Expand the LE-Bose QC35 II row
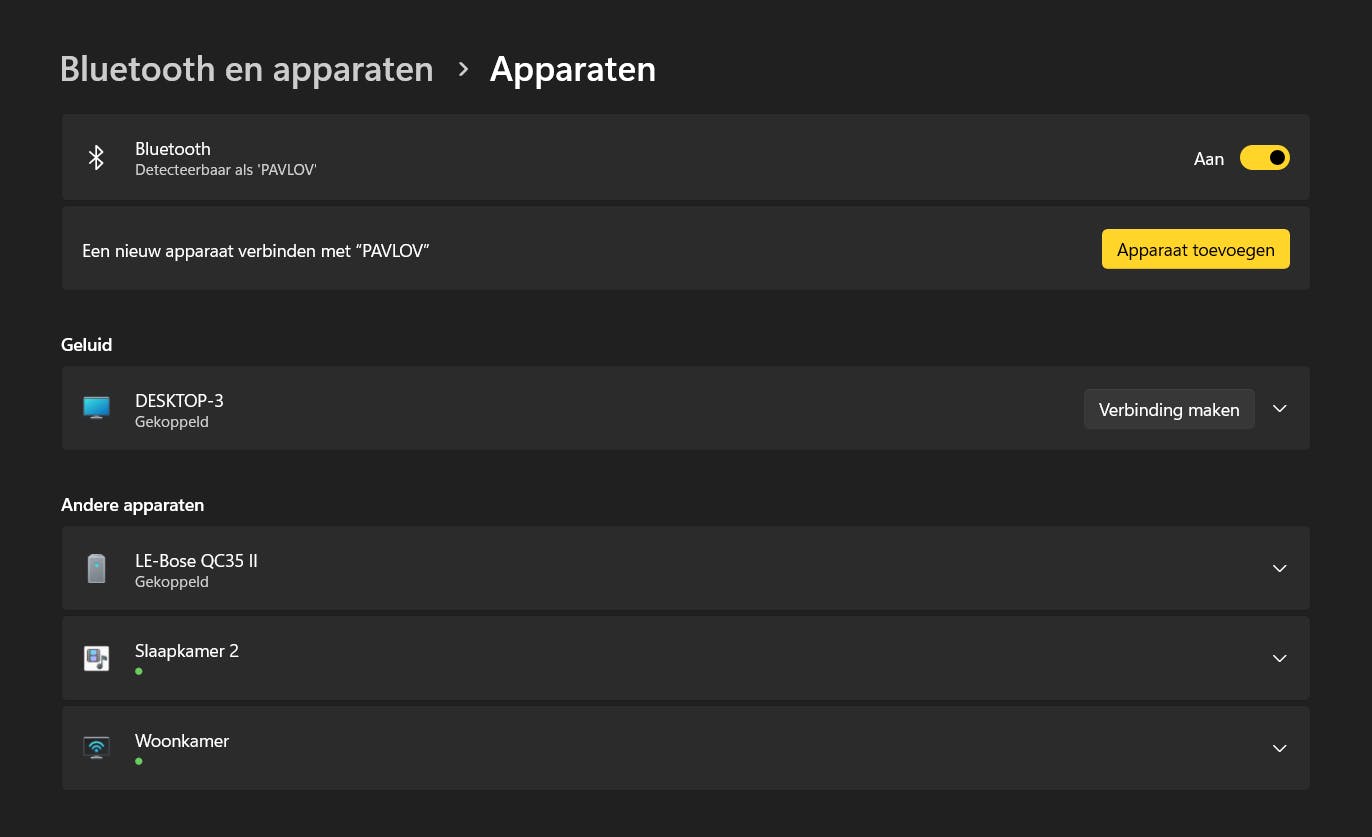 tap(1279, 568)
